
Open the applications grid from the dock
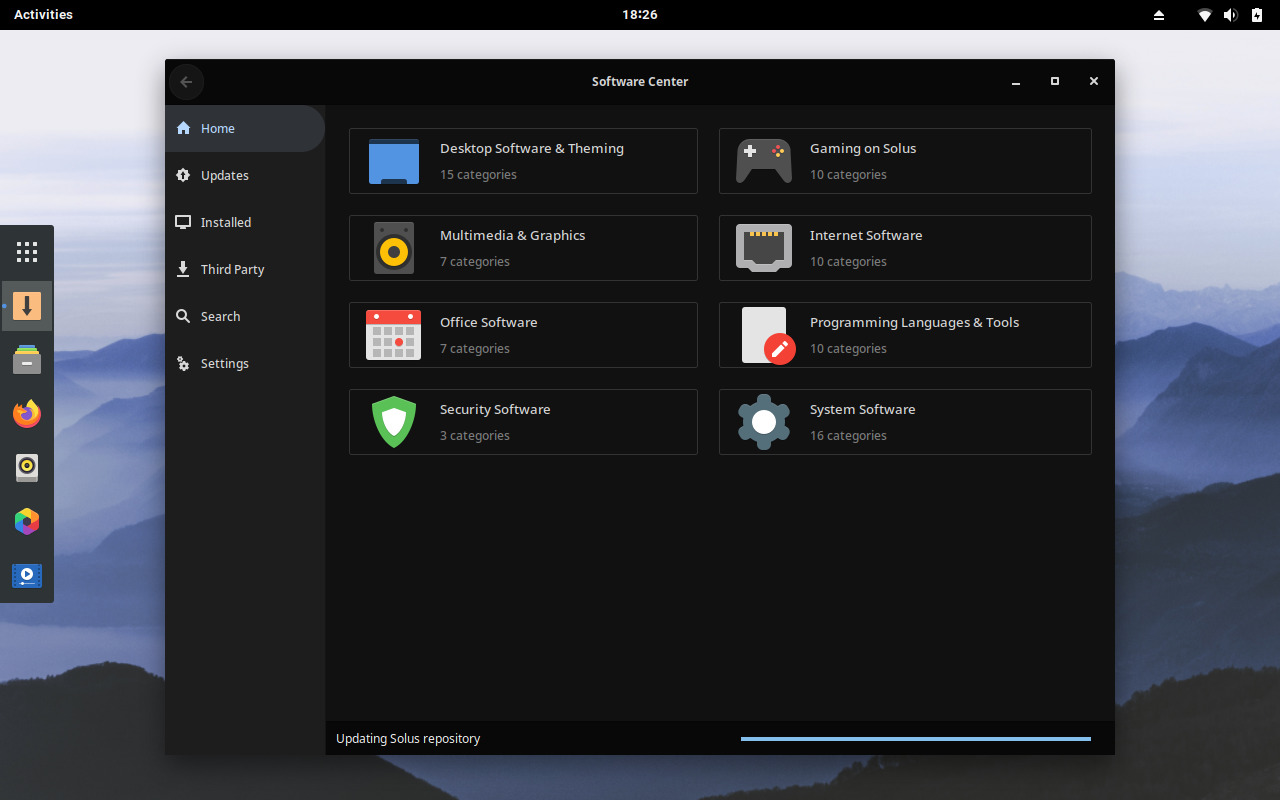point(27,252)
